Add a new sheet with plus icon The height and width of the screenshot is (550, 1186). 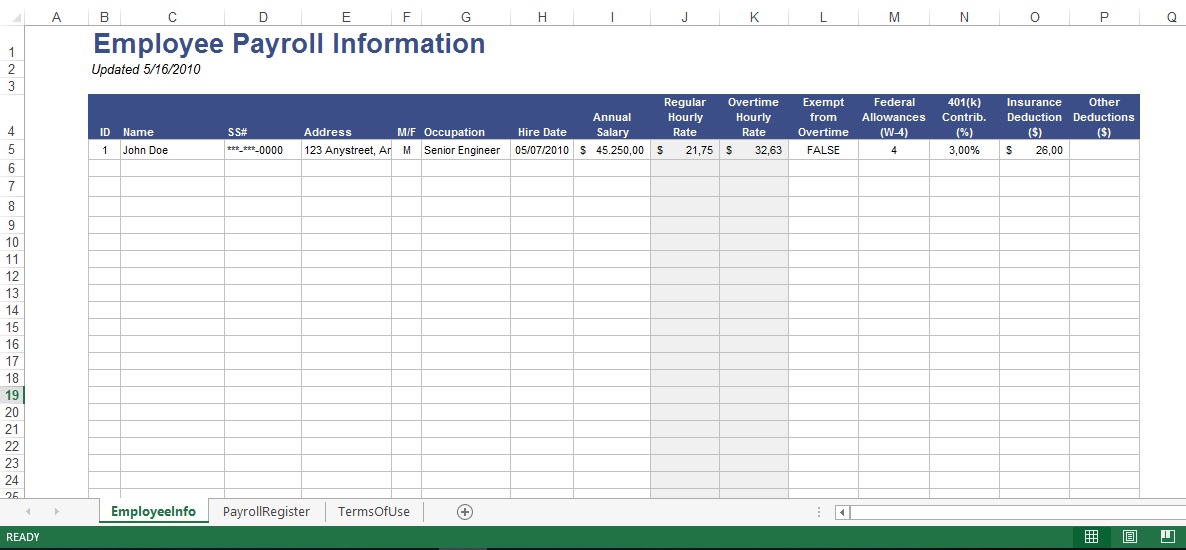[464, 512]
